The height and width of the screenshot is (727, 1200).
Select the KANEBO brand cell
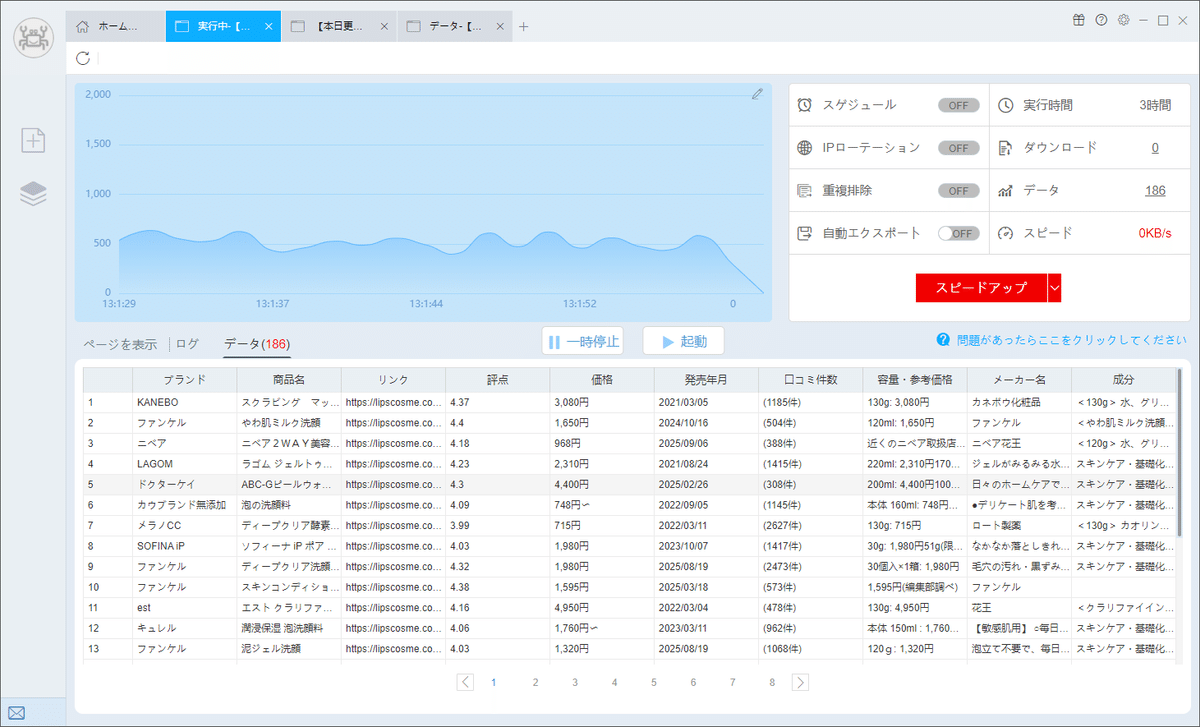[184, 402]
